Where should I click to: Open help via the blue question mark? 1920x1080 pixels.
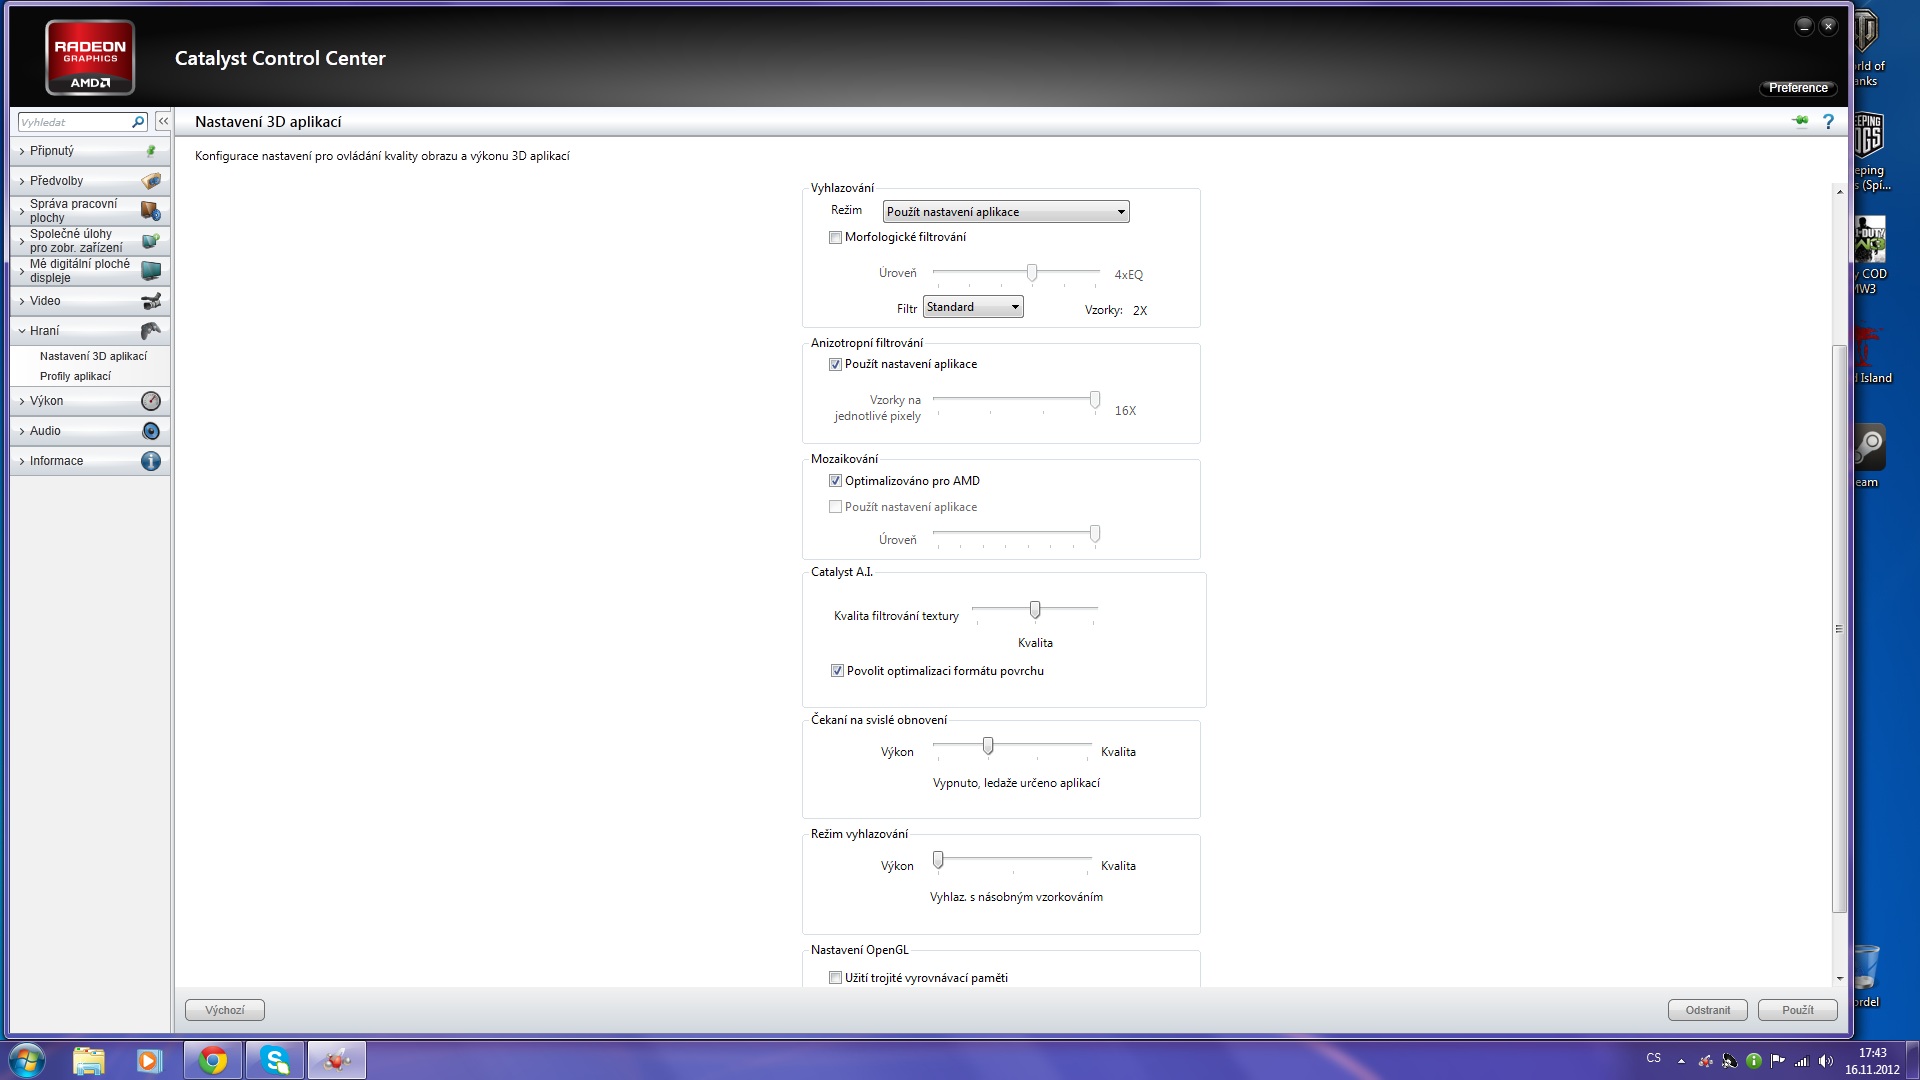(x=1828, y=121)
